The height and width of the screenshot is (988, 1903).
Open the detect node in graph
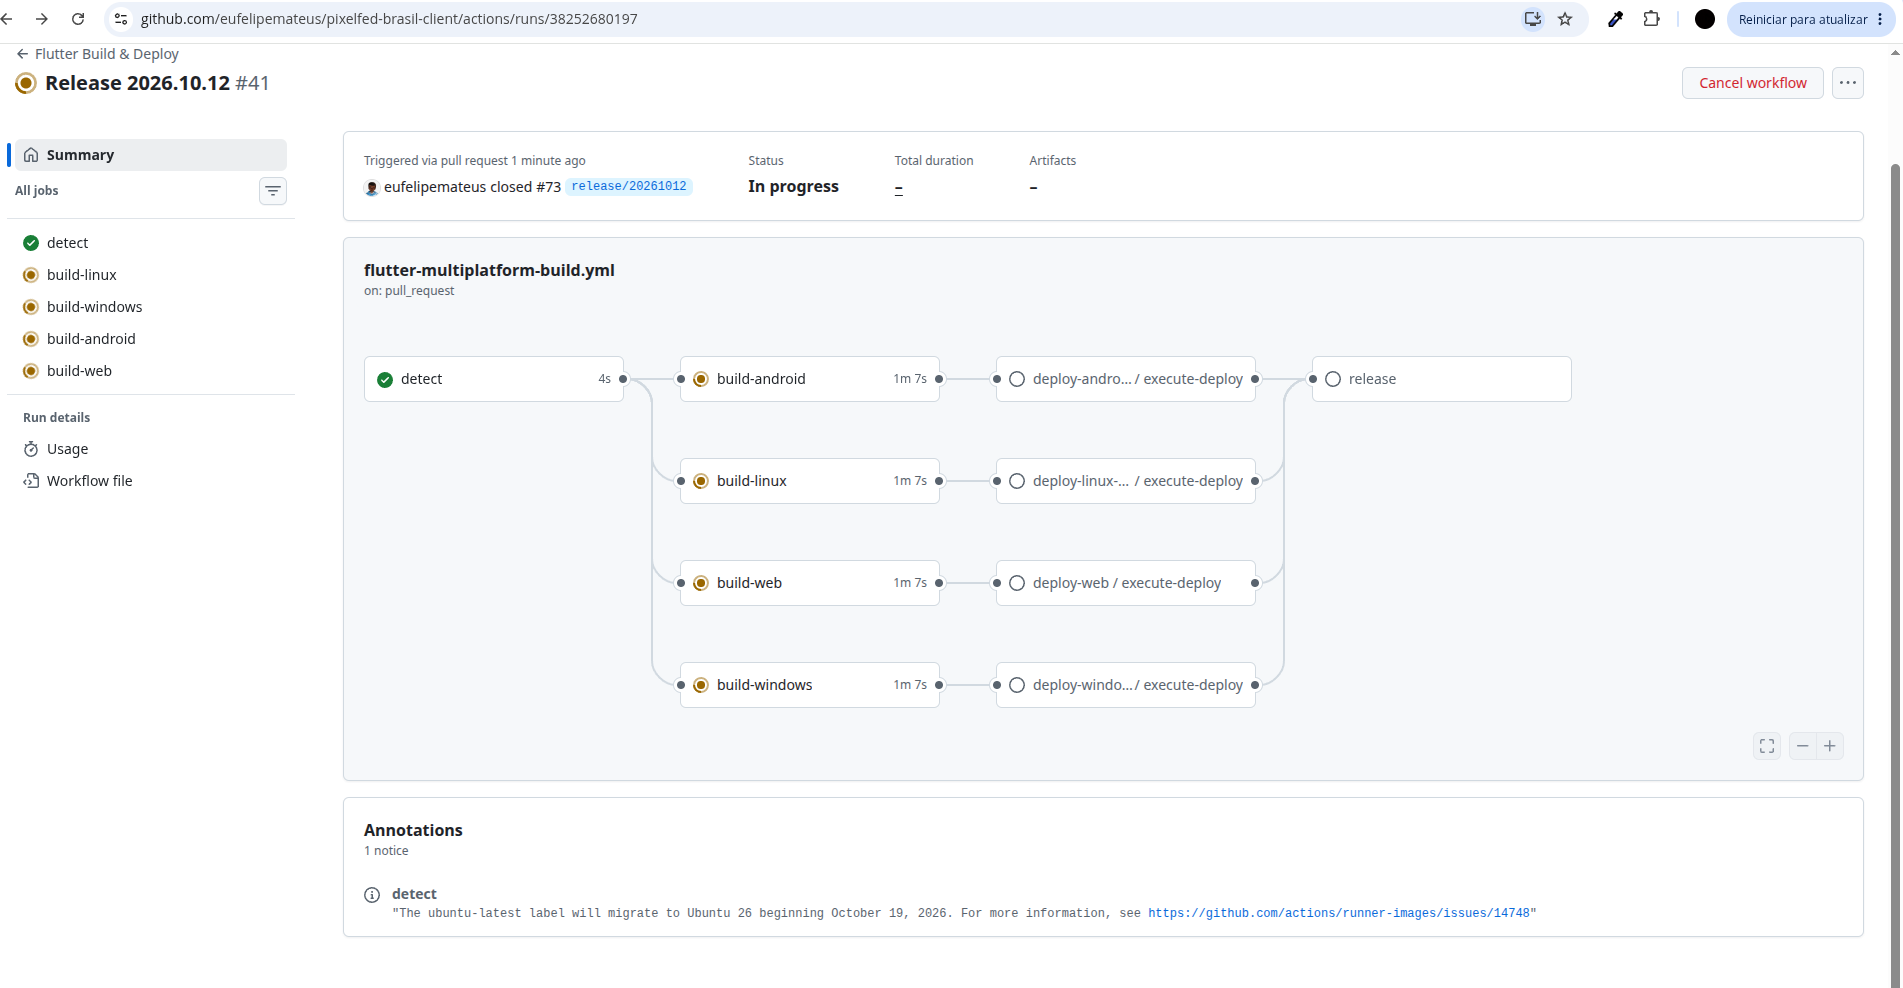click(x=494, y=379)
